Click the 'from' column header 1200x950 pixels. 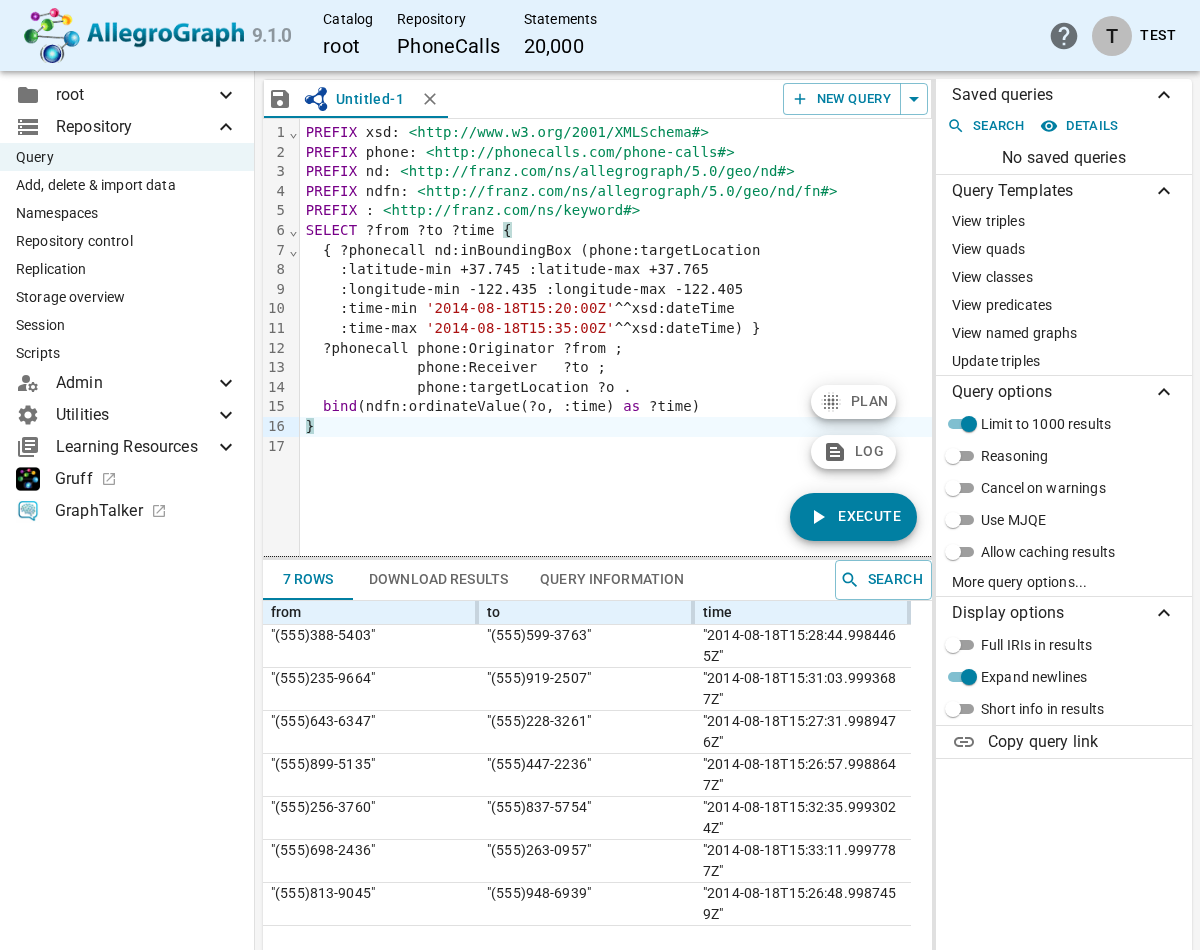(x=370, y=612)
